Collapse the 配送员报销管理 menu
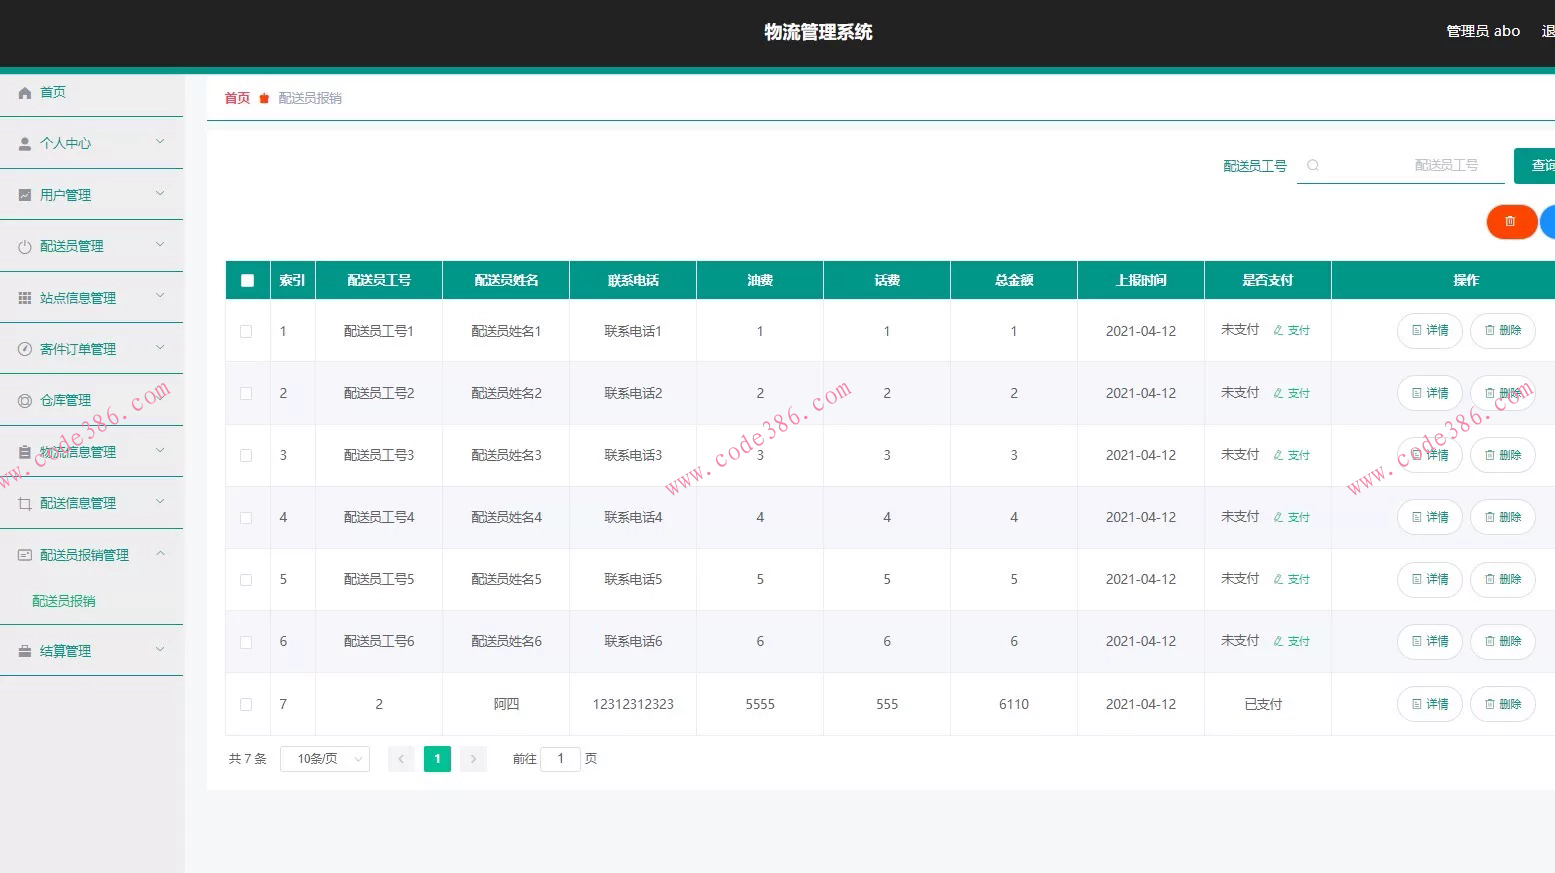The image size is (1555, 873). click(x=91, y=555)
